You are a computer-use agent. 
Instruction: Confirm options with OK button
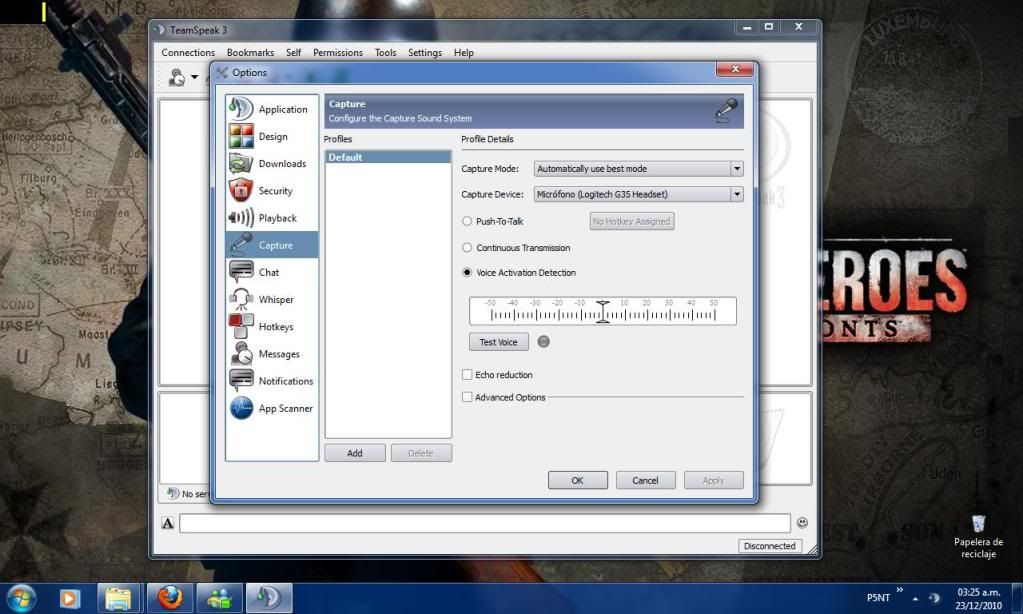click(x=577, y=480)
